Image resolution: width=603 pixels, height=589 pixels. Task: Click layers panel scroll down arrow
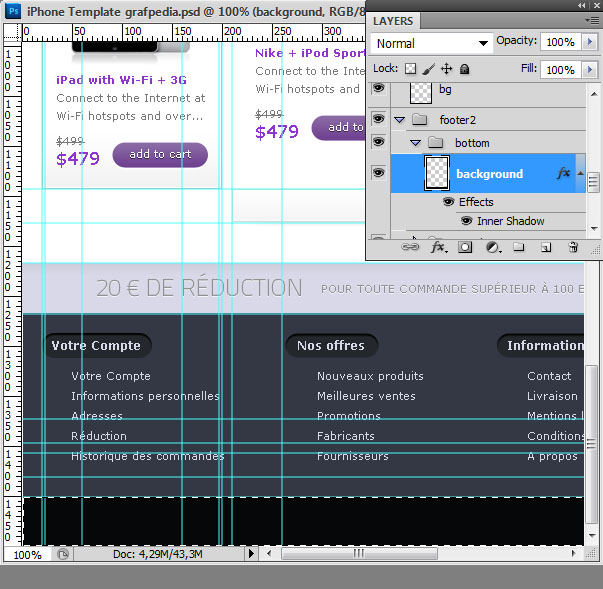[x=594, y=228]
